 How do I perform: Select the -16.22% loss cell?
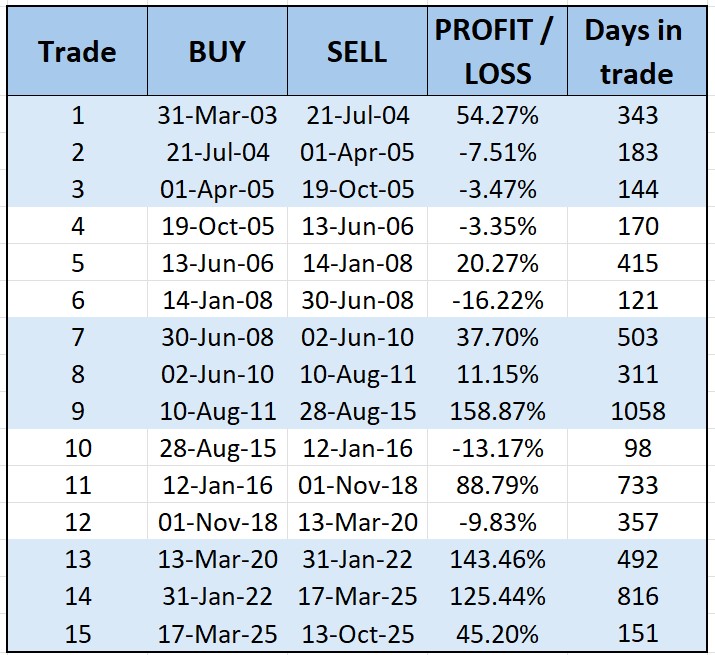[498, 300]
